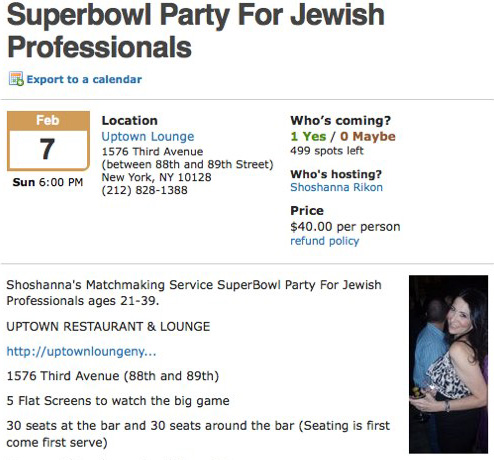Click the host photo thumbnail

448,364
